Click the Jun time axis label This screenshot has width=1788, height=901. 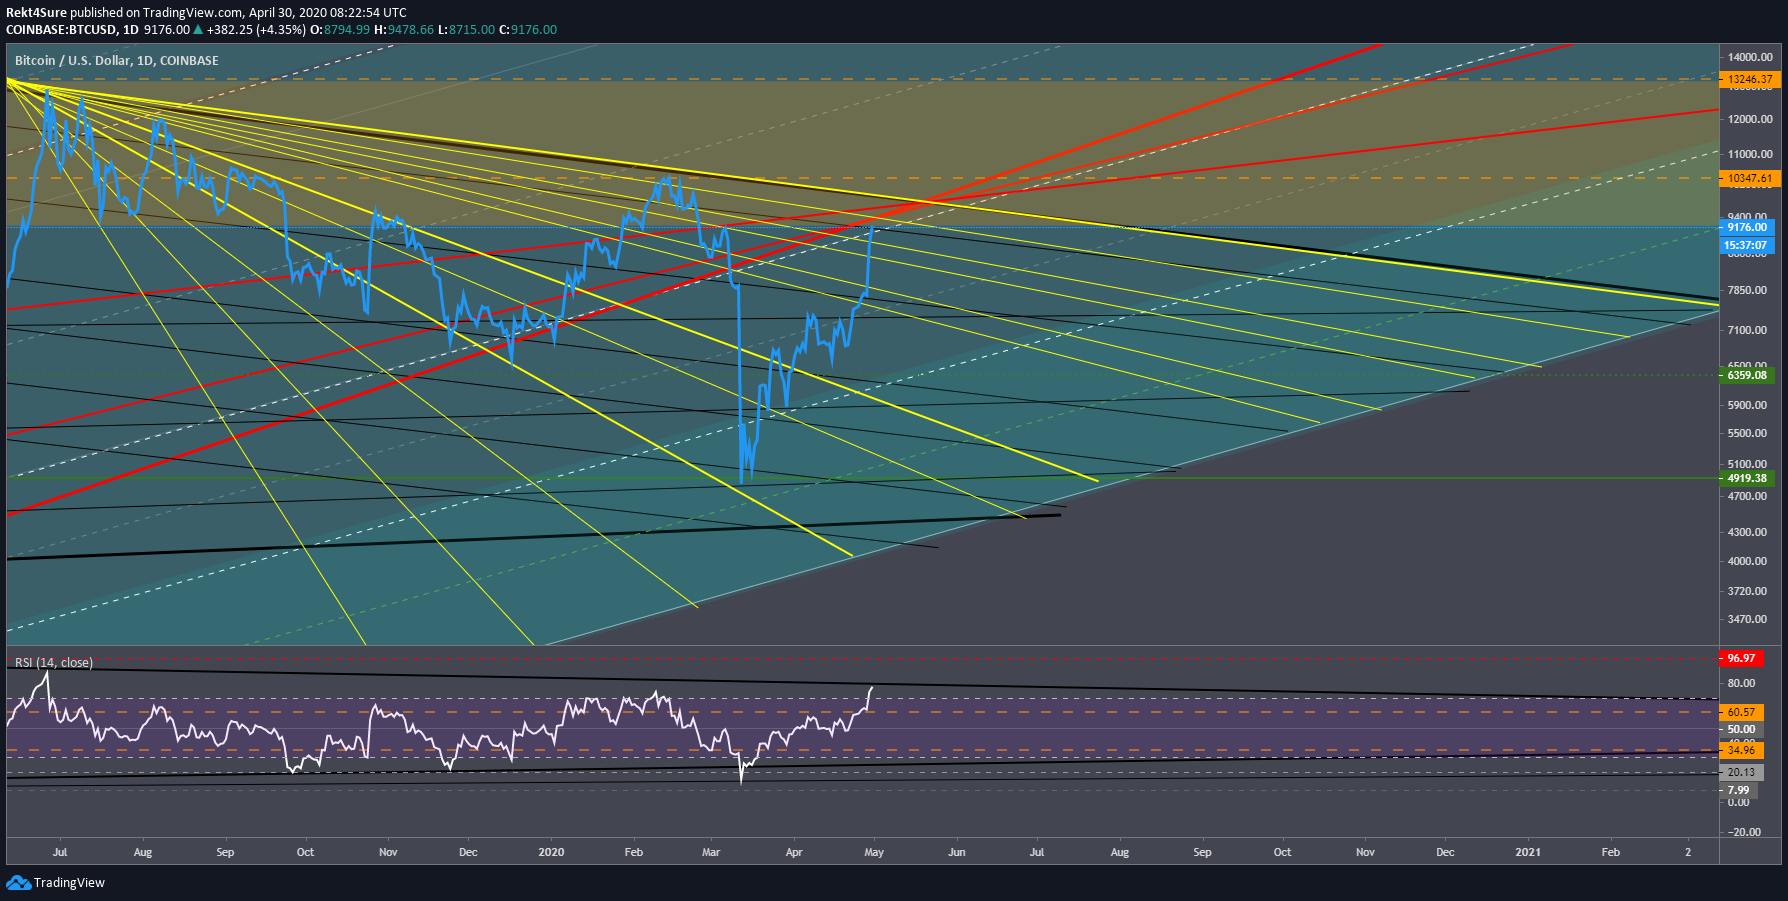(x=957, y=852)
